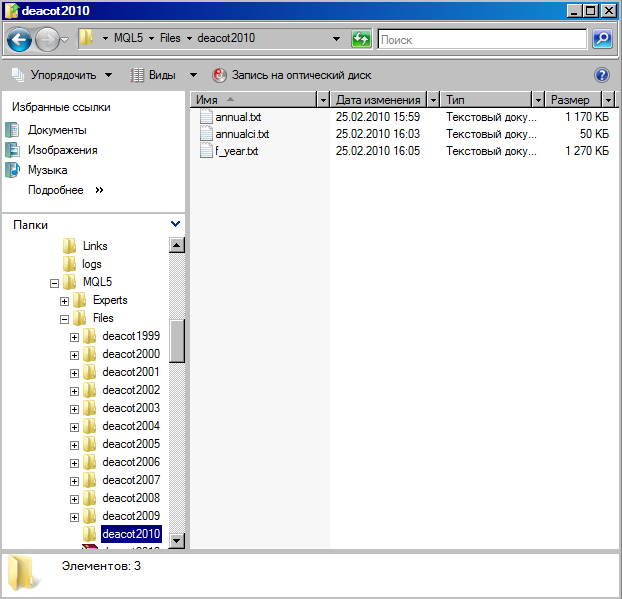This screenshot has width=622, height=599.
Task: Open the Organize (Упорядочить) menu
Action: pos(62,75)
